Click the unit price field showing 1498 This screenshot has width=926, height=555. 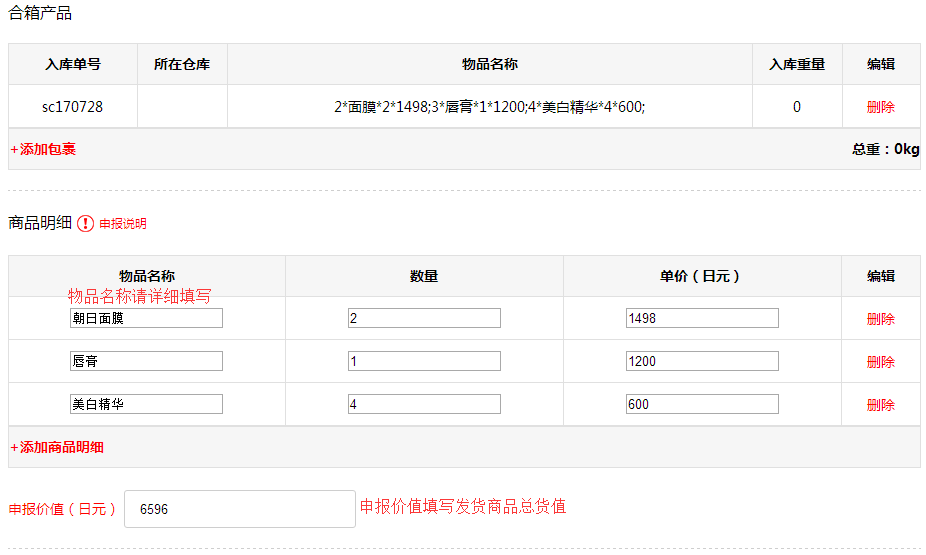[x=701, y=318]
